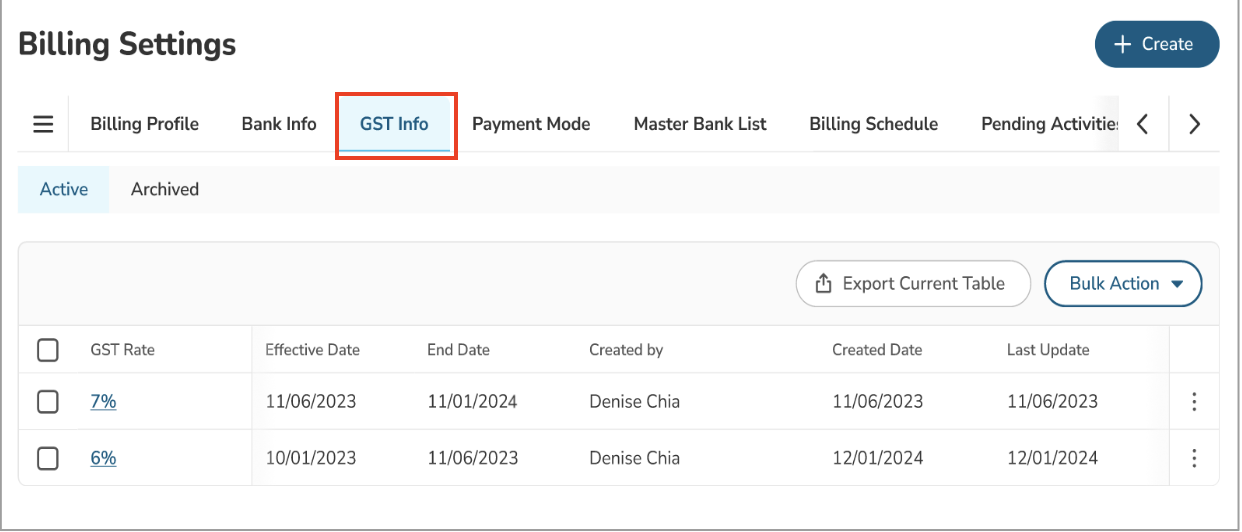Click the Effective Date column header
1242x532 pixels.
click(312, 350)
